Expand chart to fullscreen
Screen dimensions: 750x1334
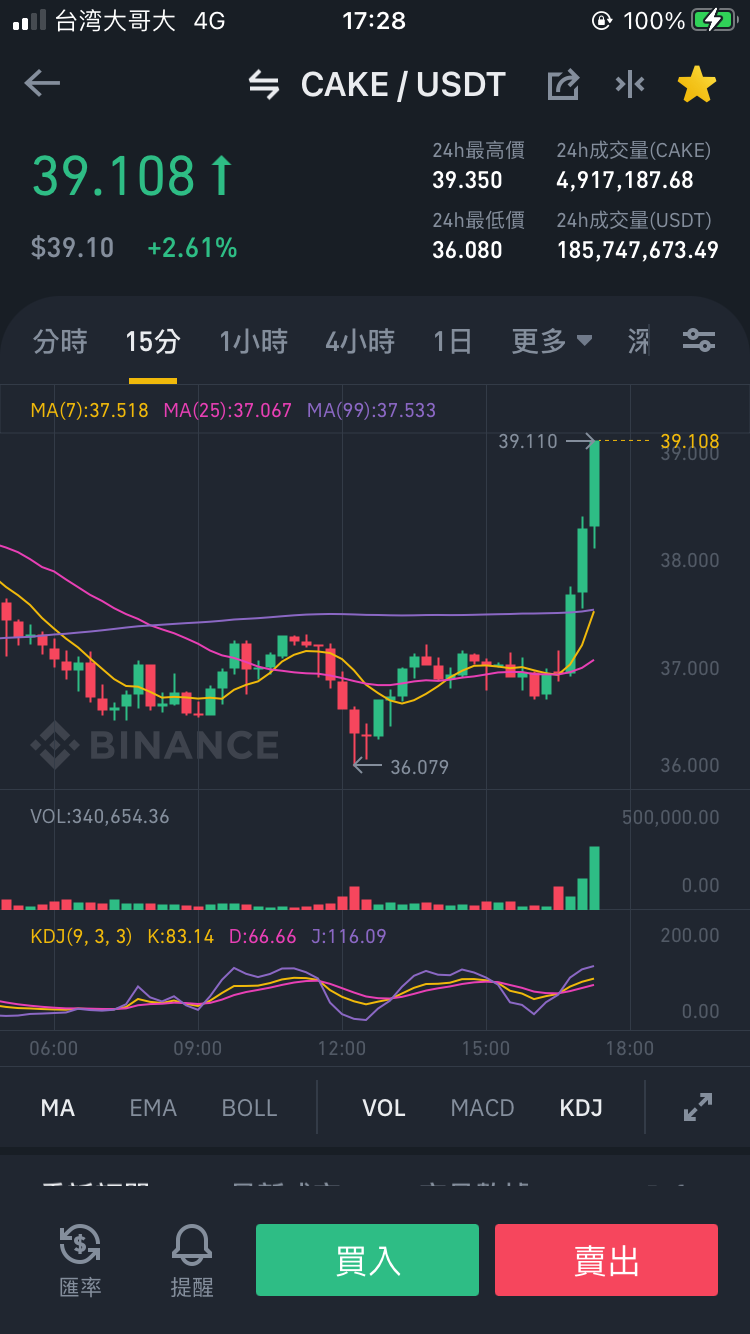(697, 1107)
